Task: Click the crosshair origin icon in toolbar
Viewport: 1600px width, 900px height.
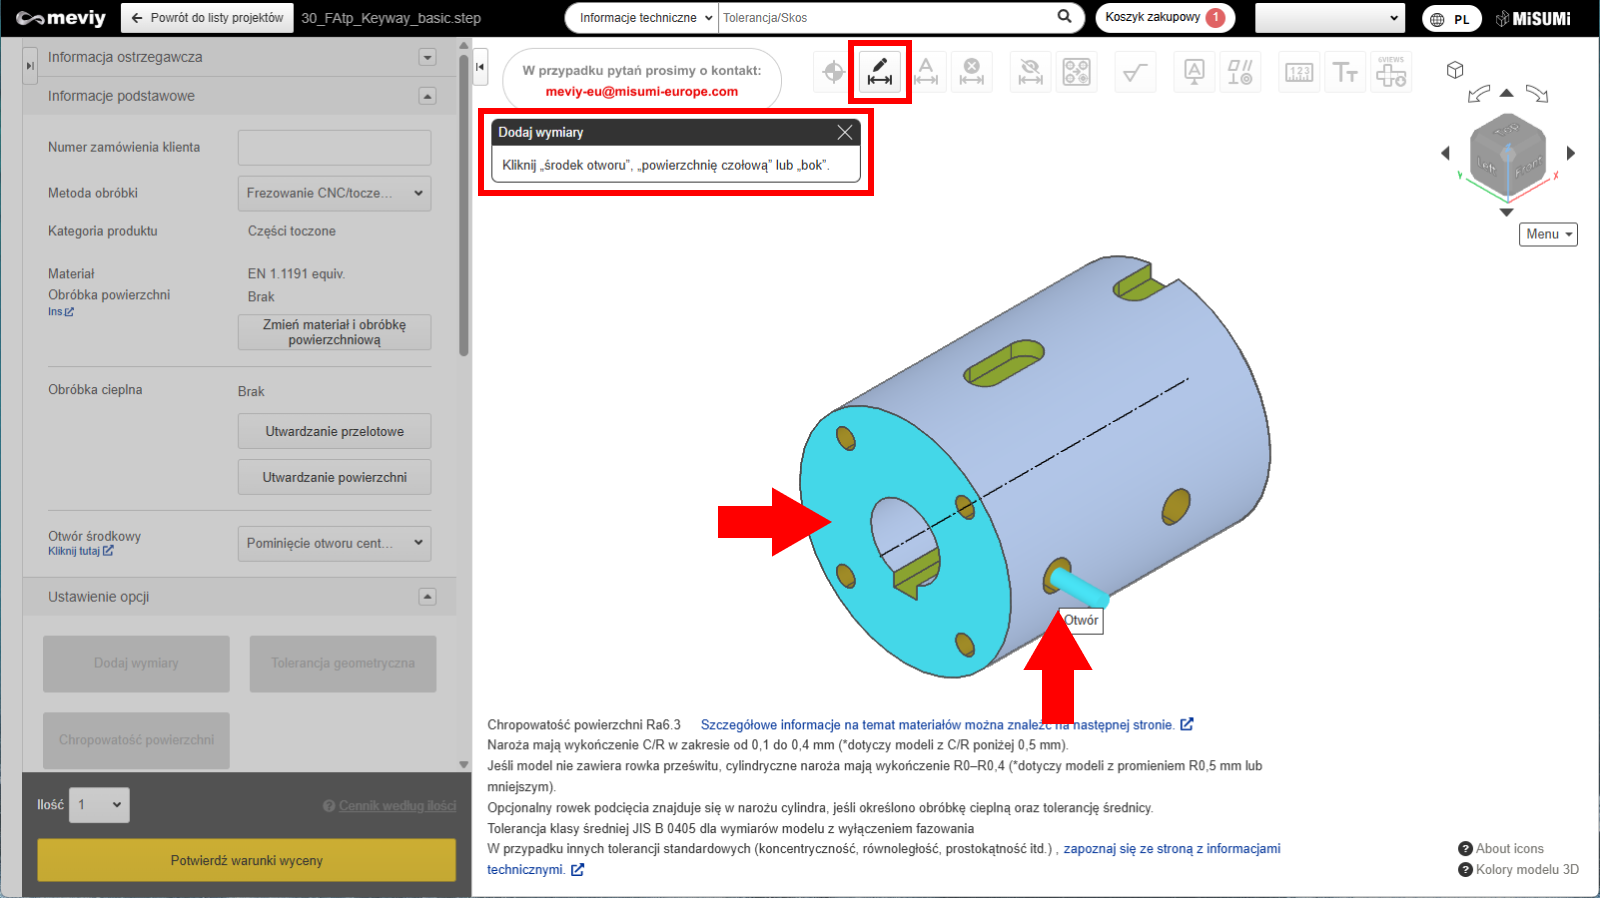Action: point(833,72)
